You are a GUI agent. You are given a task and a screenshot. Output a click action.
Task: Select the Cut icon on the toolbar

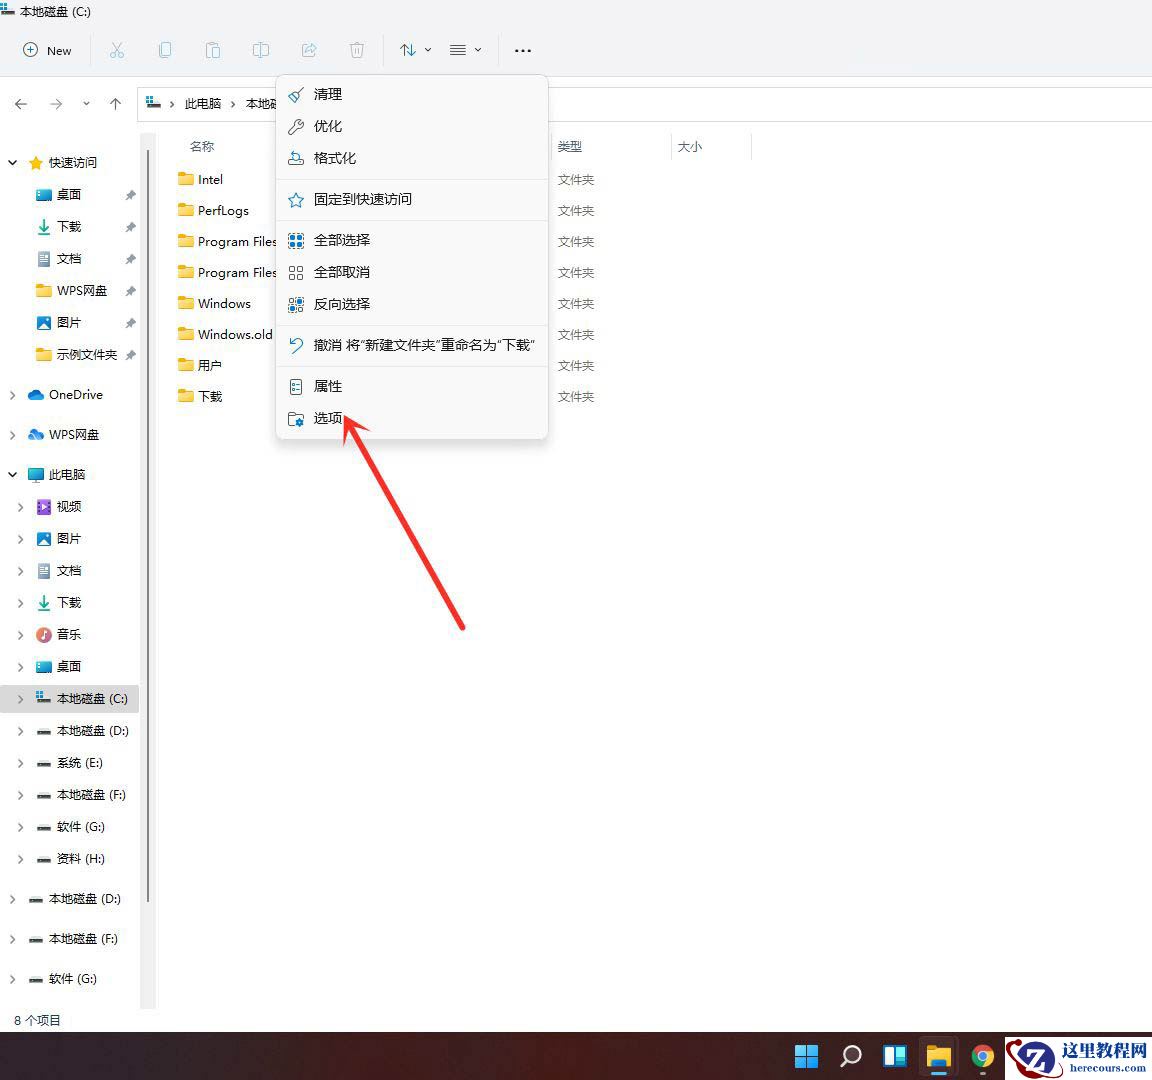click(x=117, y=50)
